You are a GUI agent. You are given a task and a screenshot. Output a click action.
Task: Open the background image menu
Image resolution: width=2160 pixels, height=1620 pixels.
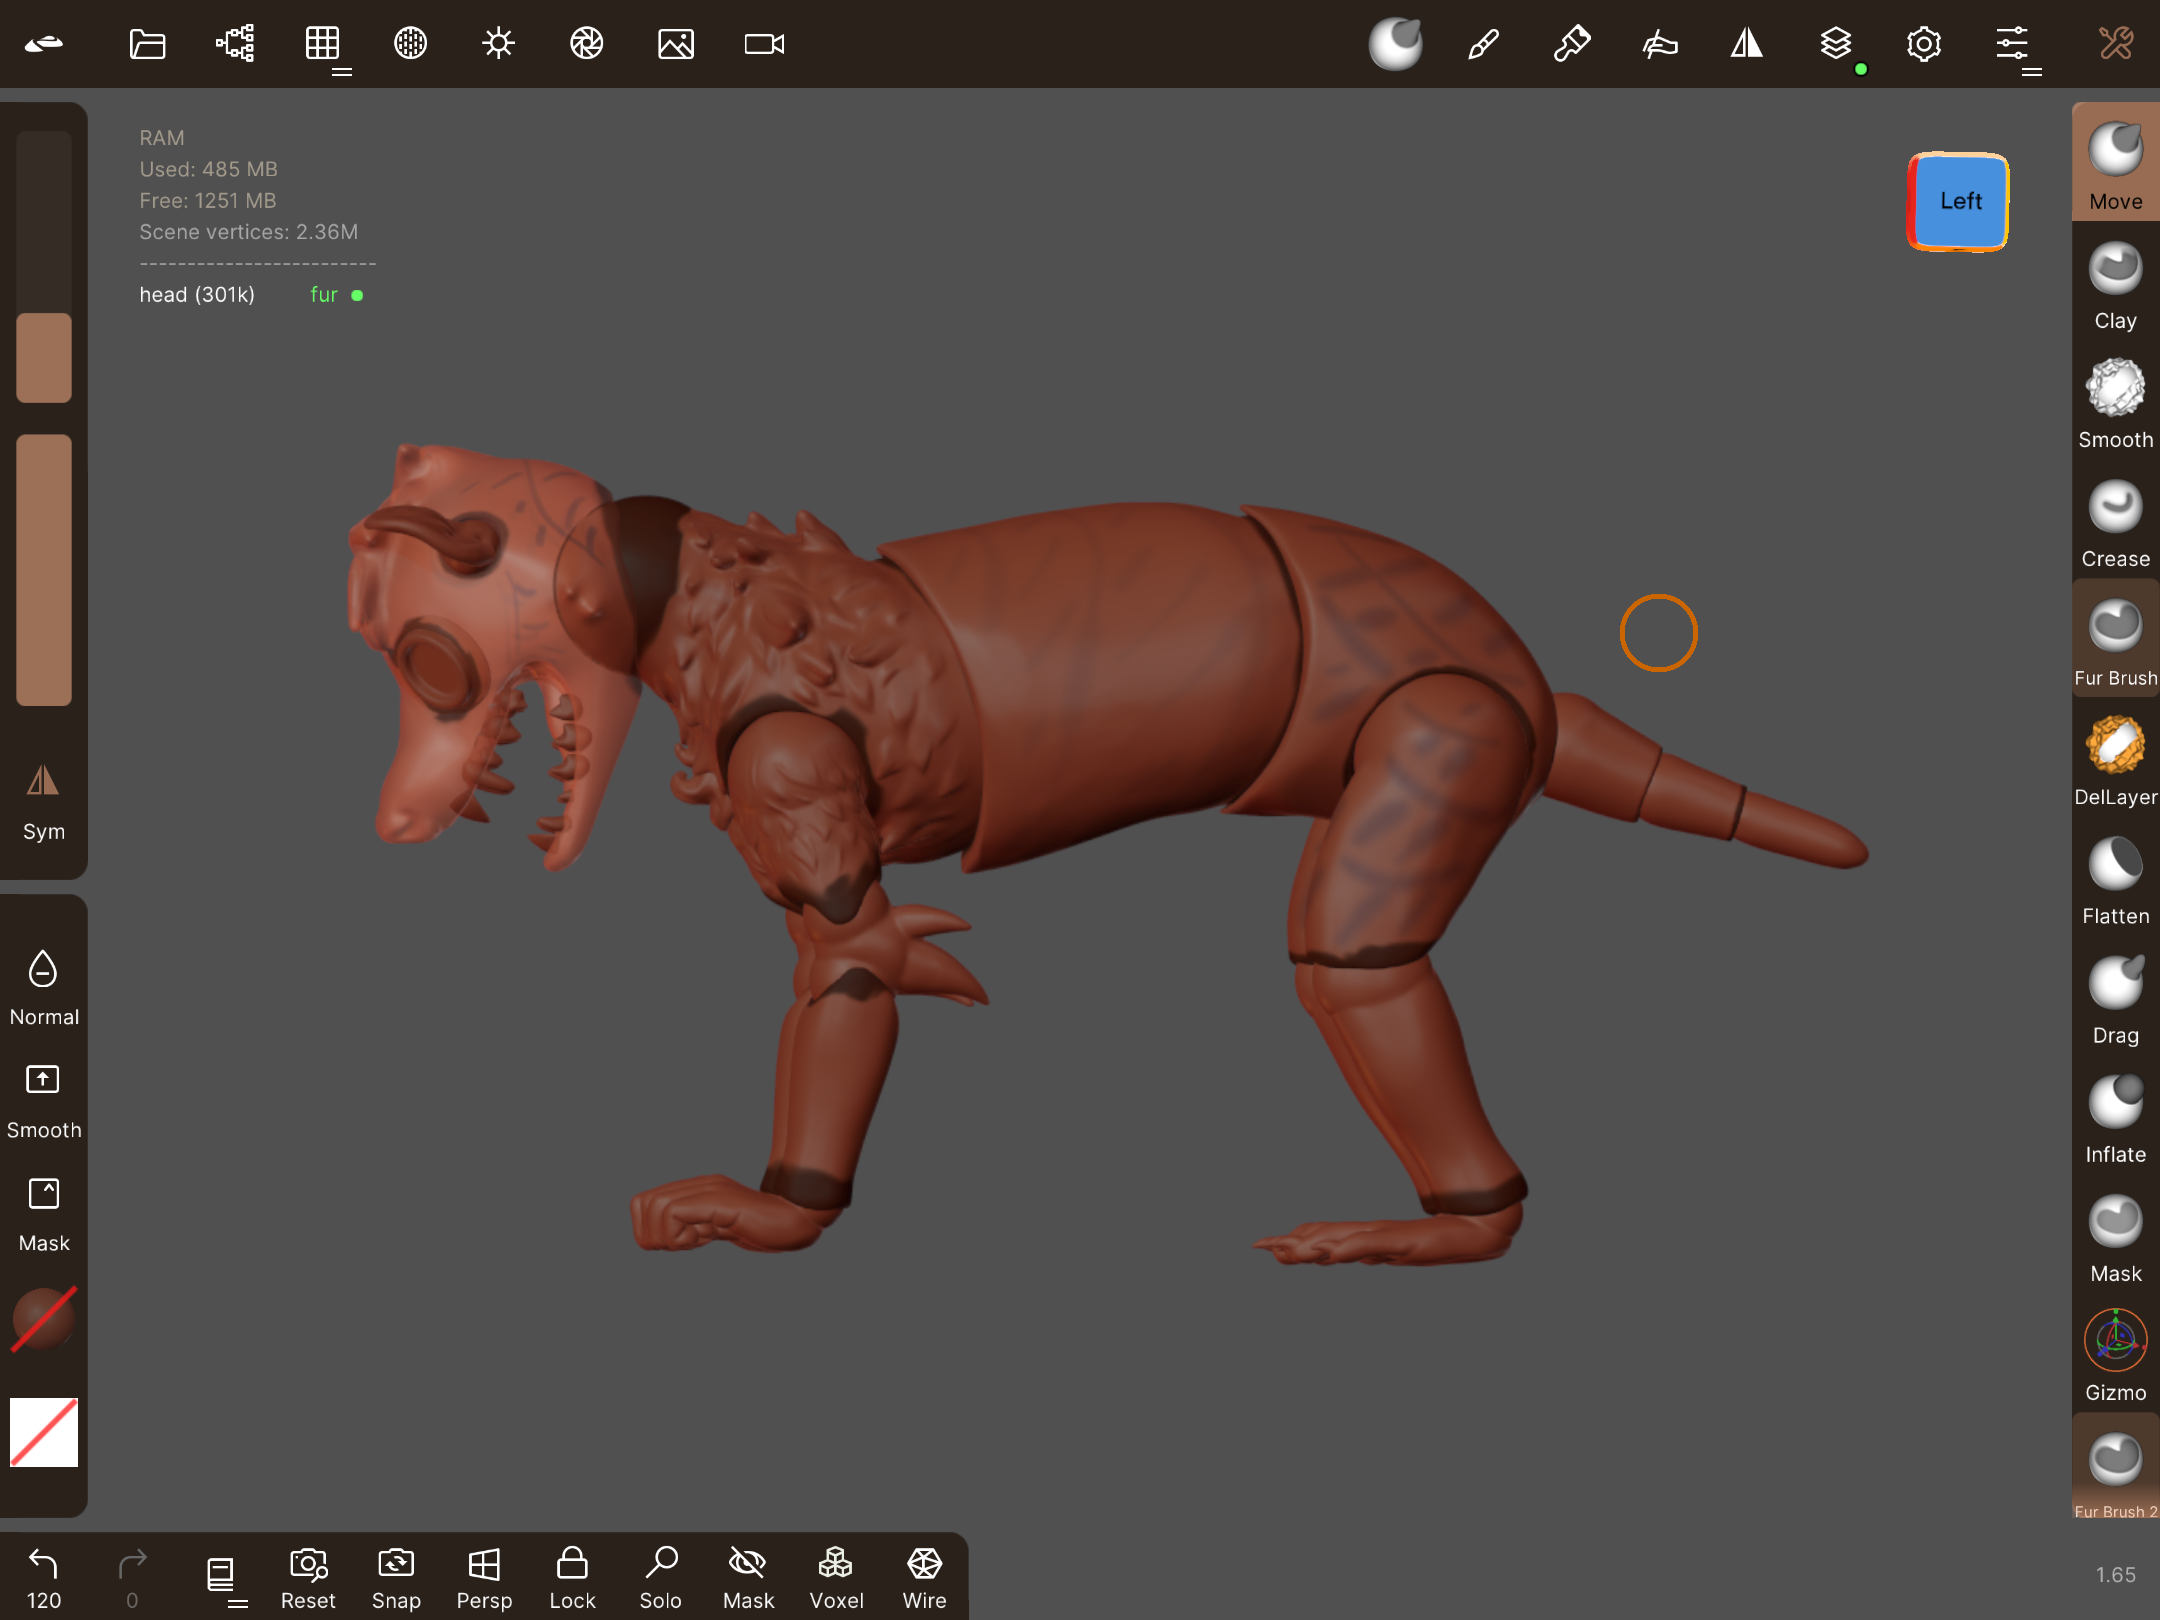pos(676,44)
